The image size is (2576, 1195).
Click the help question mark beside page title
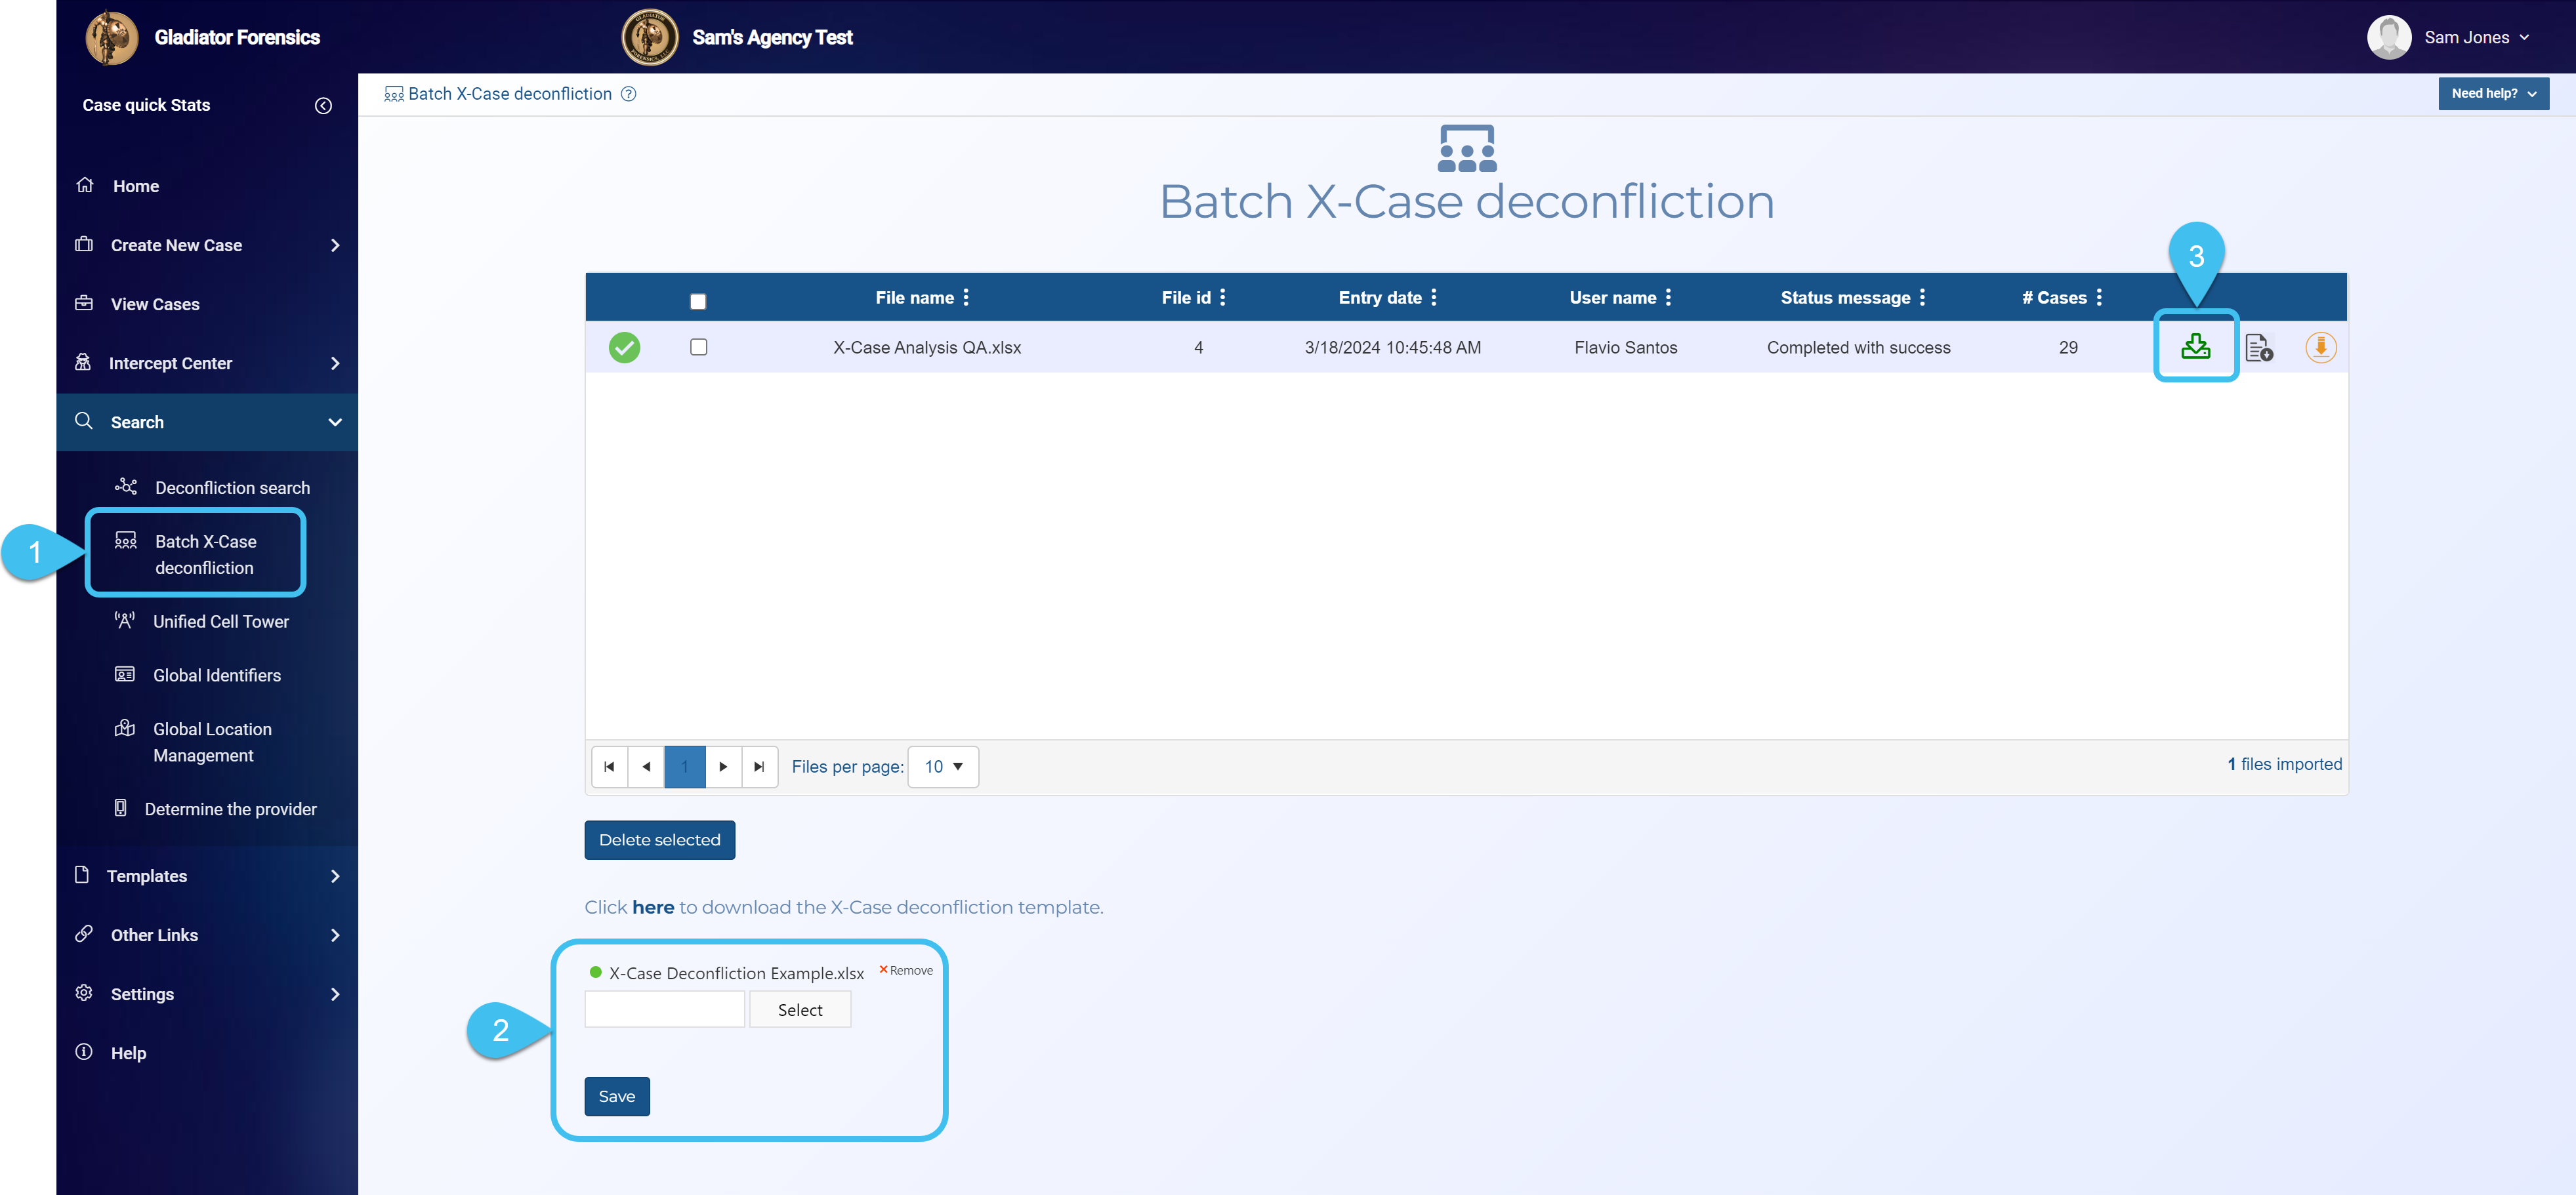[x=628, y=94]
